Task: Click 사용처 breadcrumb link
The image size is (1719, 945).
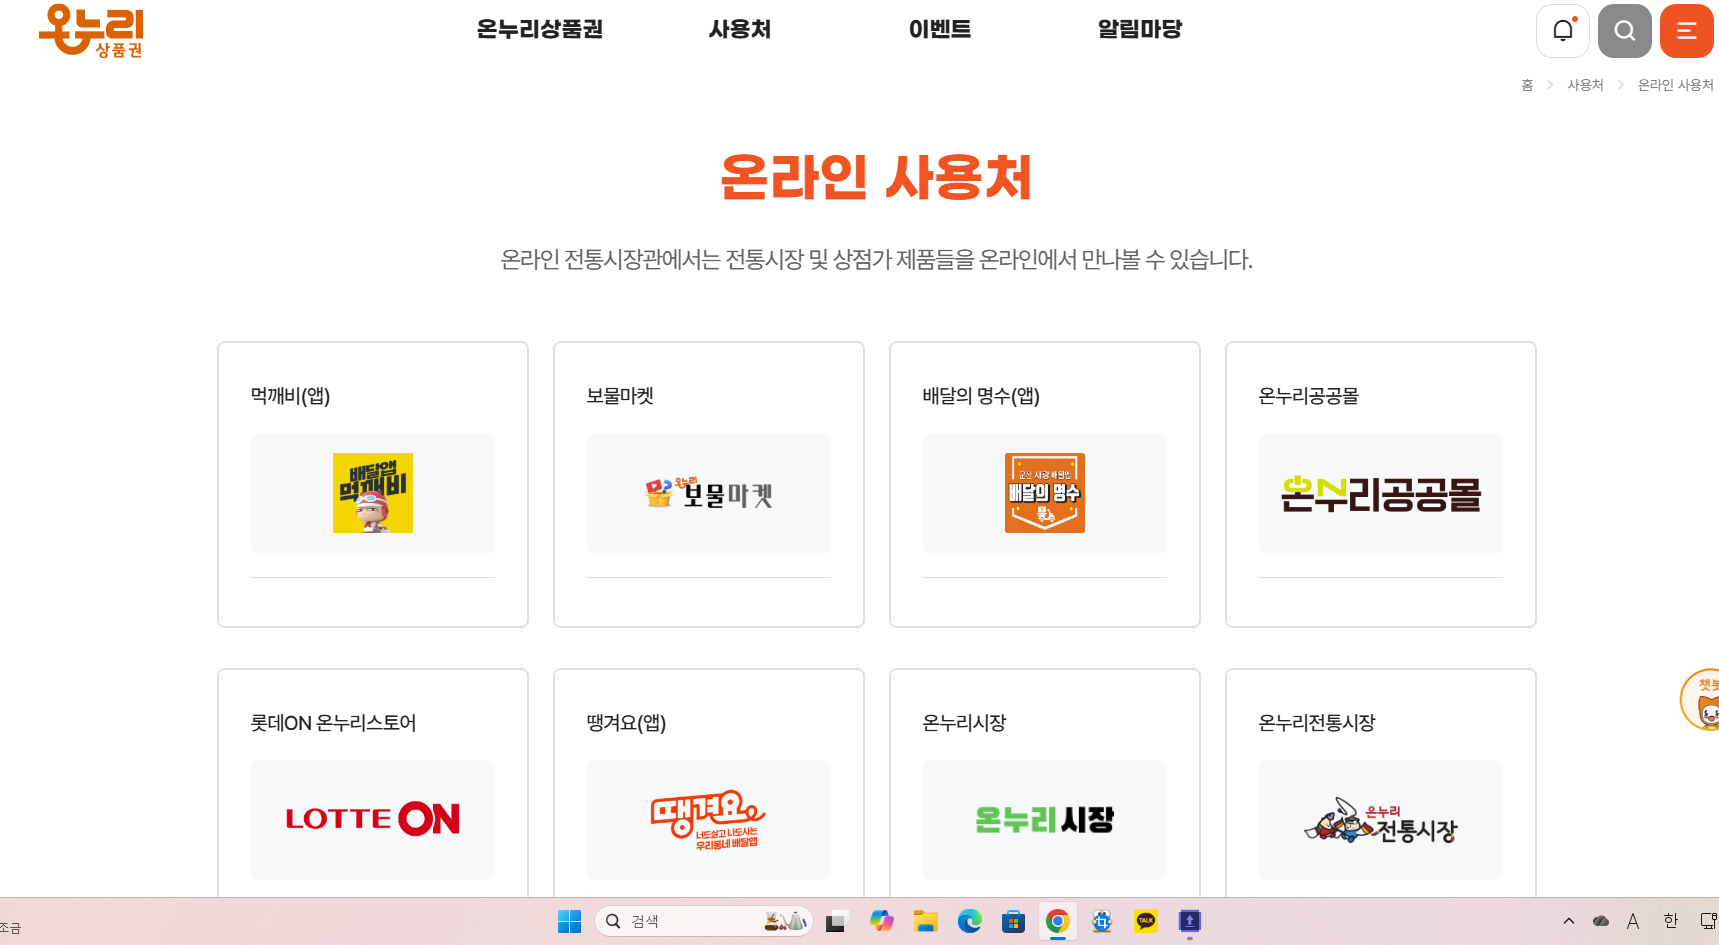Action: pyautogui.click(x=1585, y=85)
